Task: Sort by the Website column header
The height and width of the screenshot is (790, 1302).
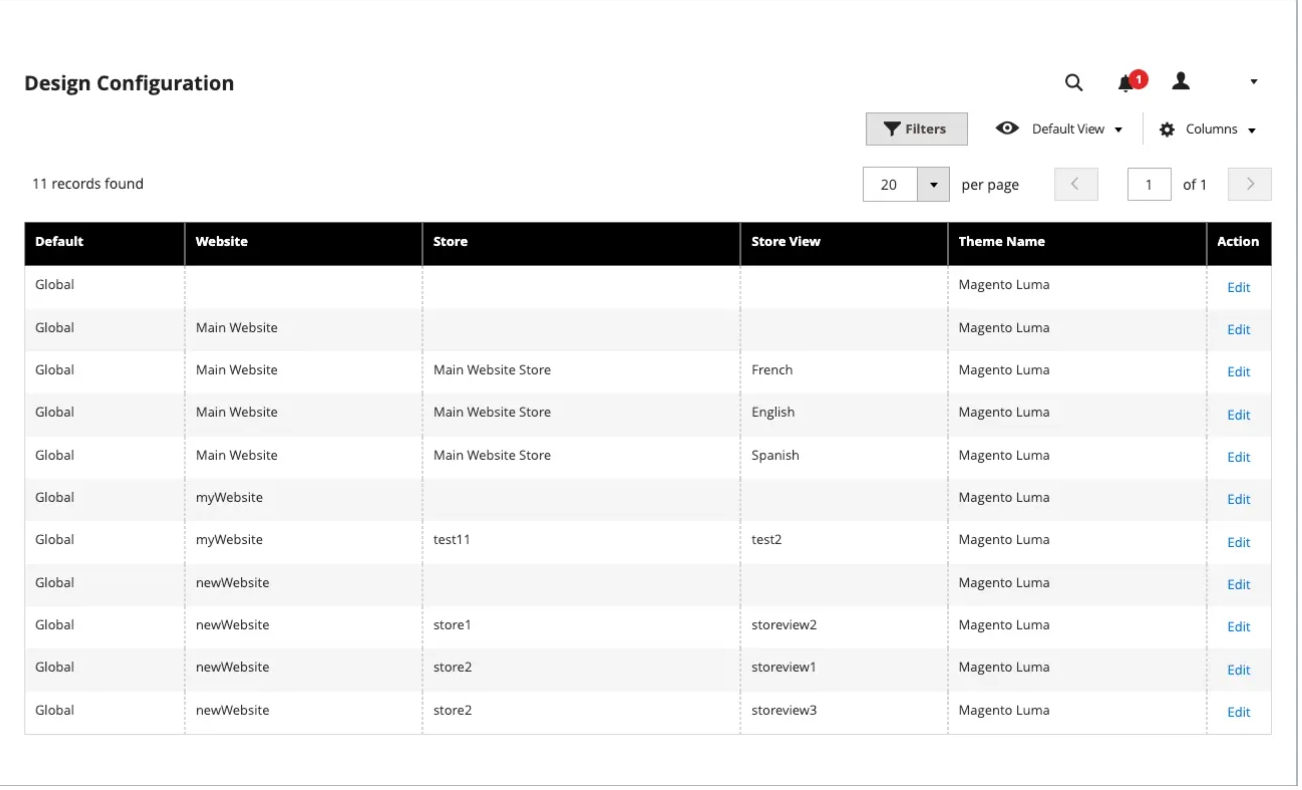Action: (304, 242)
